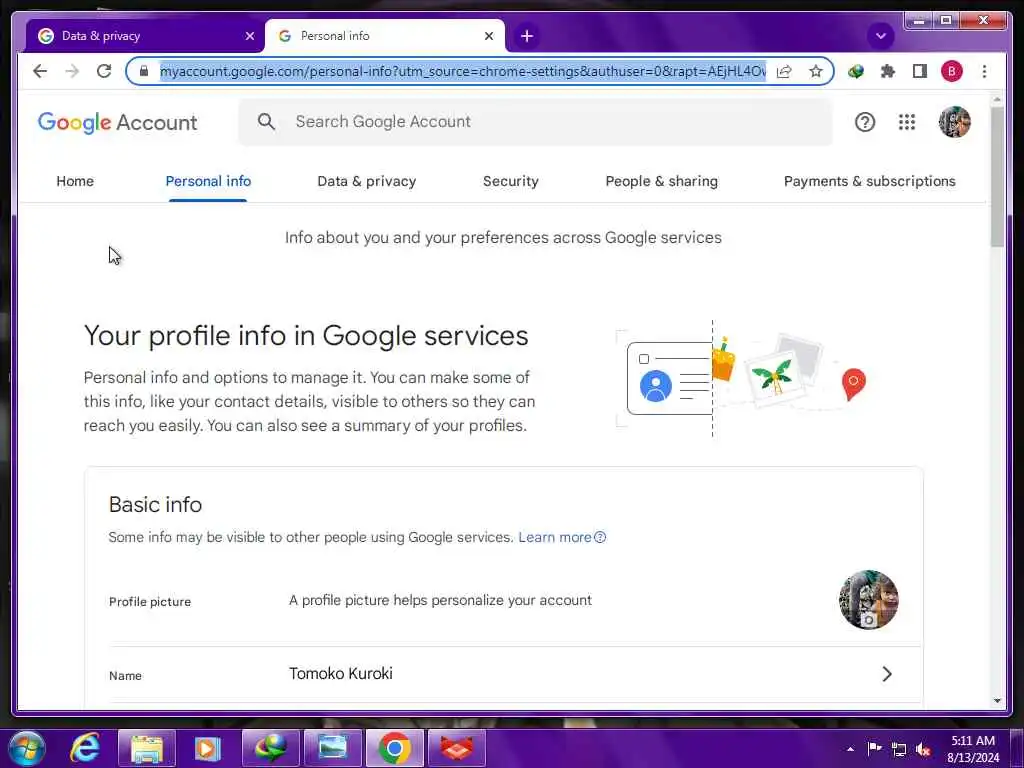Open the Data & privacy section
The height and width of the screenshot is (768, 1024).
366,182
